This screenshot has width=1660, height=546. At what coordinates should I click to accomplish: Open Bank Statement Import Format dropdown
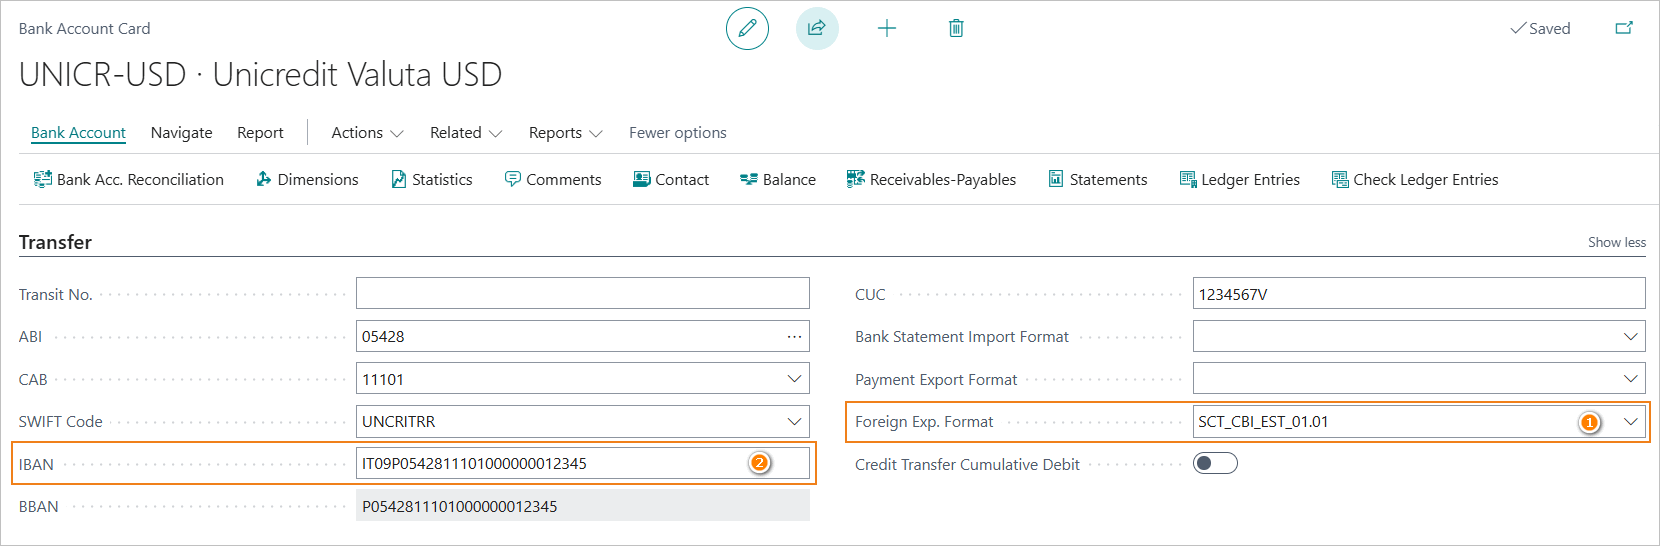click(x=1630, y=337)
